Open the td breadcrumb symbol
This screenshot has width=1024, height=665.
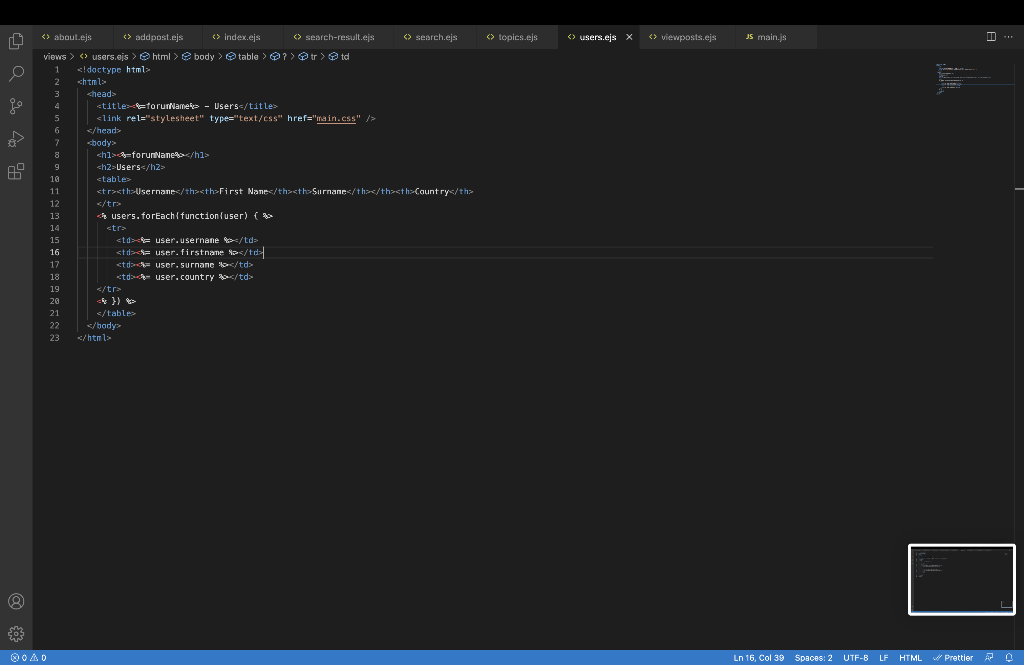[x=339, y=57]
